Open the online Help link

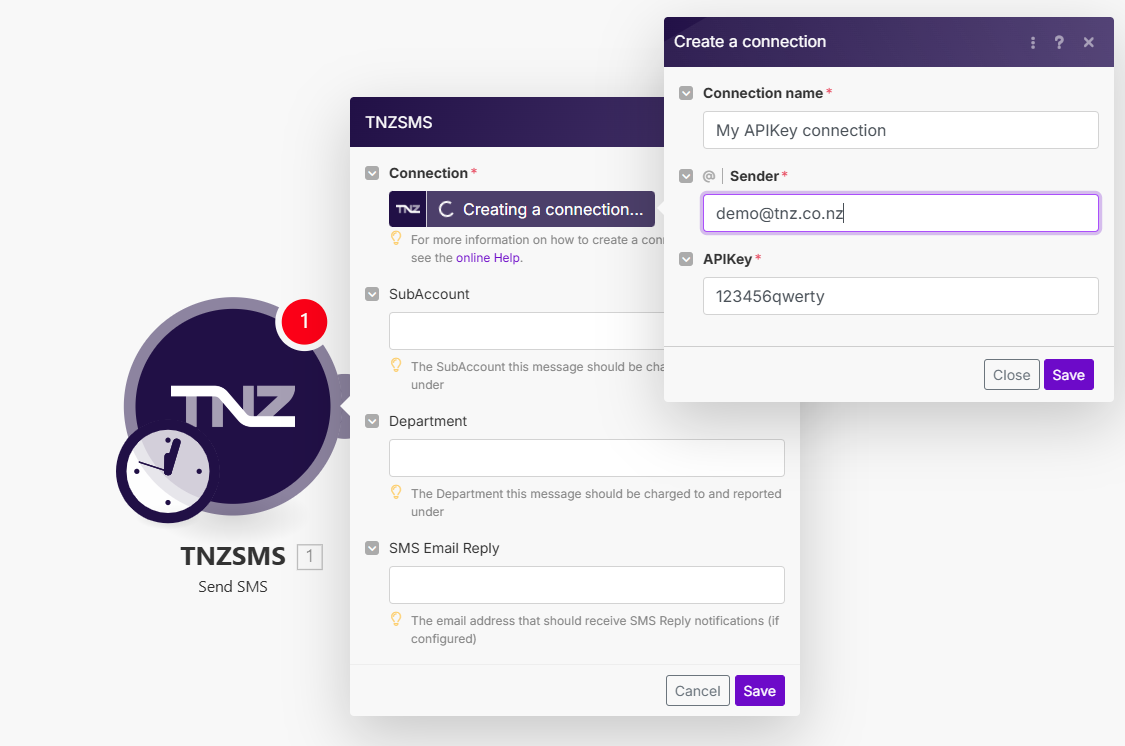pos(488,257)
